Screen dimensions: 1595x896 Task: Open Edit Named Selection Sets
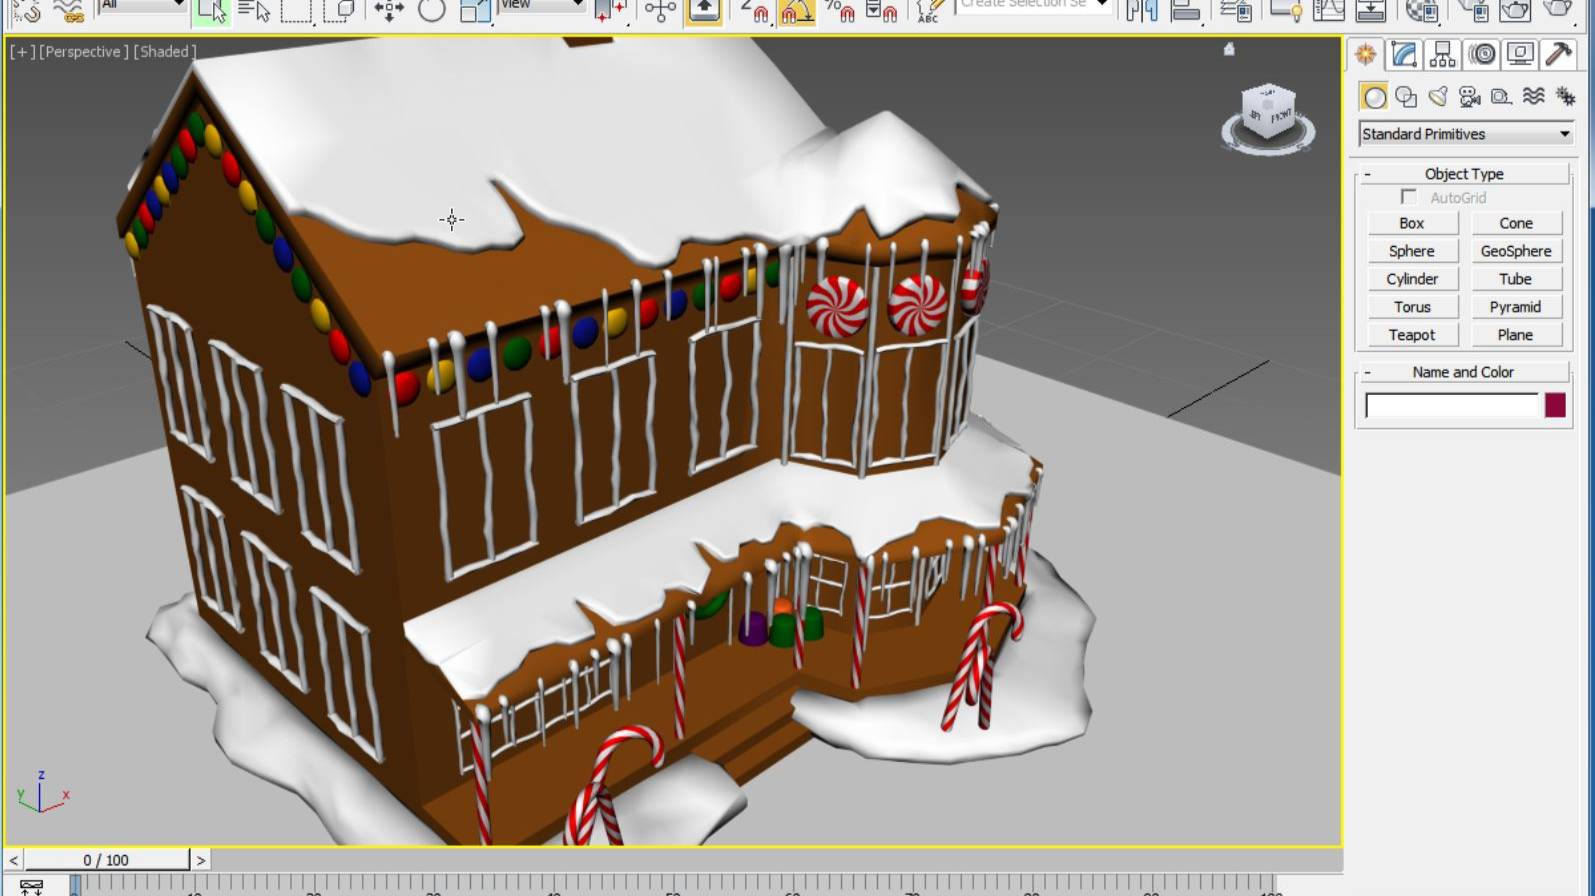click(929, 10)
